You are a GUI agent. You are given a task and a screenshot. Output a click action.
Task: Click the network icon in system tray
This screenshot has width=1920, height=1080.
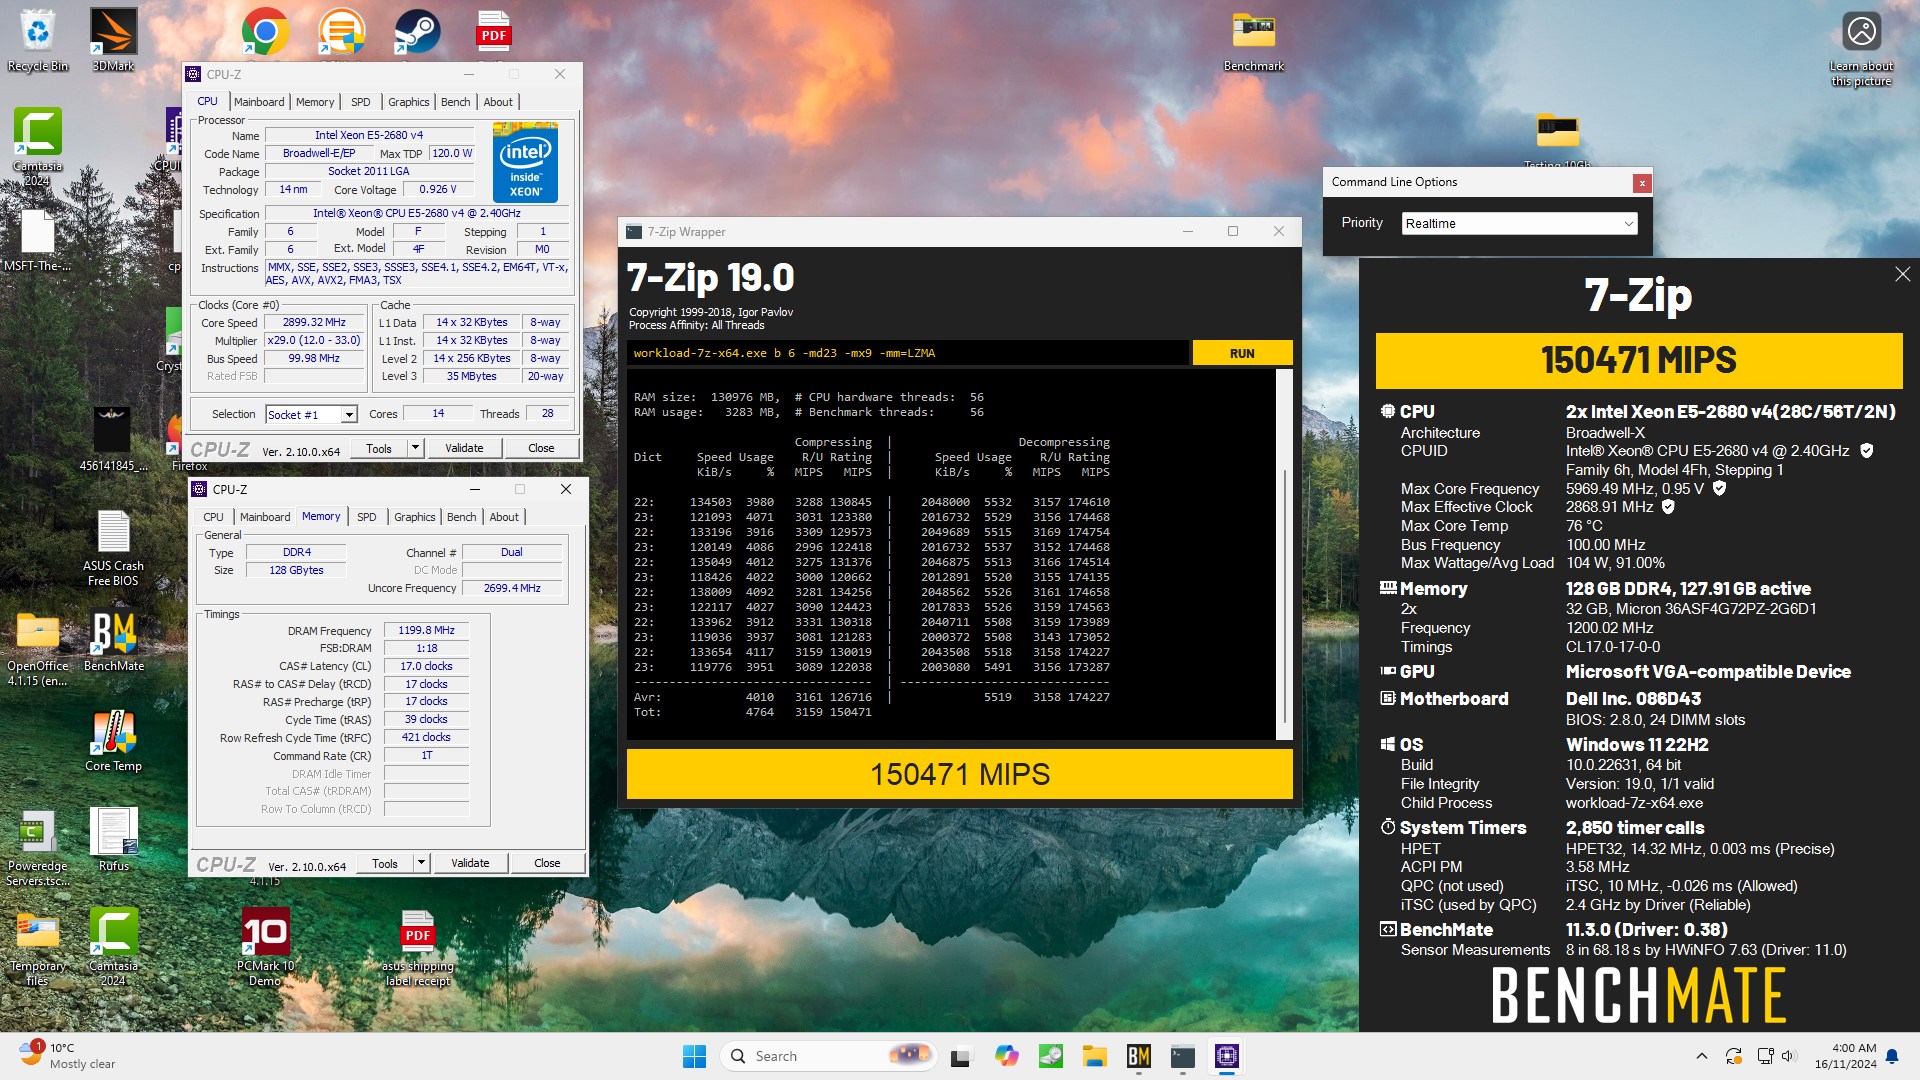pyautogui.click(x=1765, y=1056)
